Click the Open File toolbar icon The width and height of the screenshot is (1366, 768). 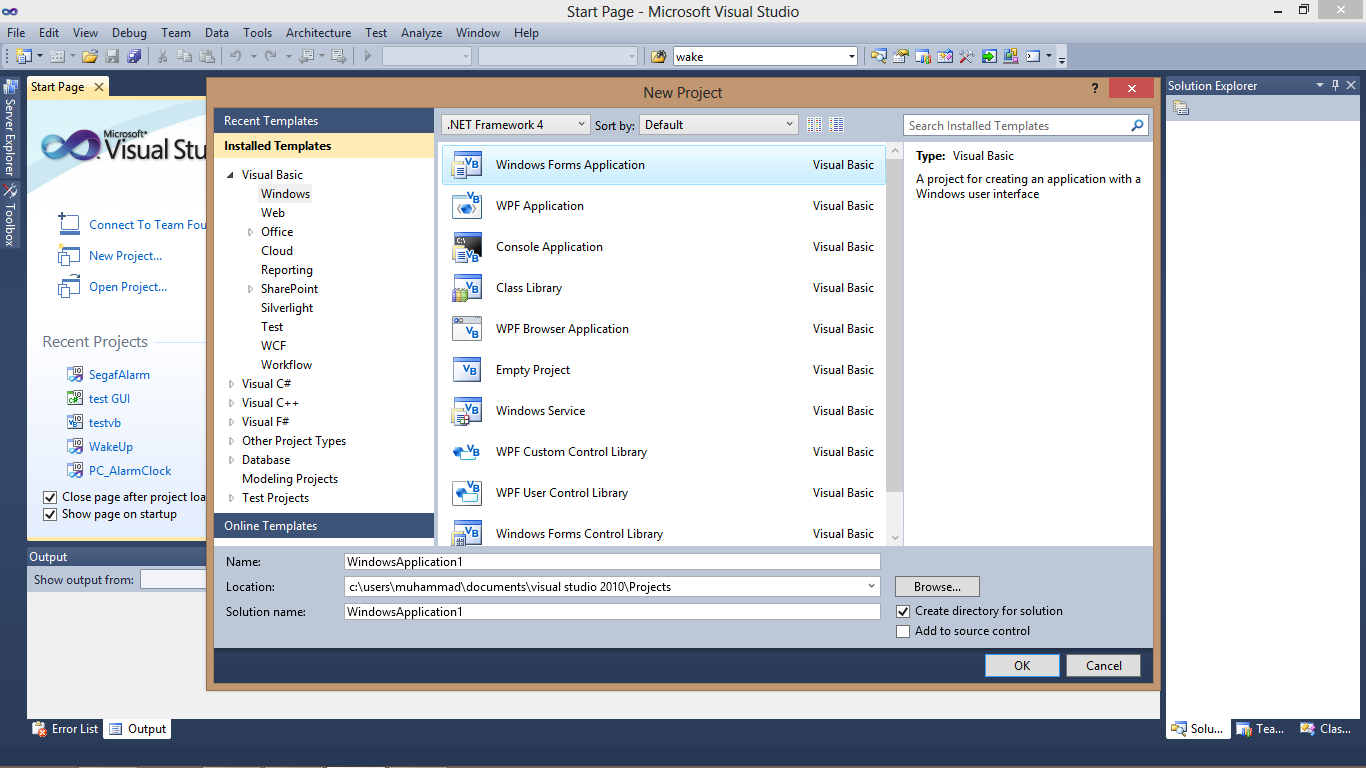tap(90, 56)
